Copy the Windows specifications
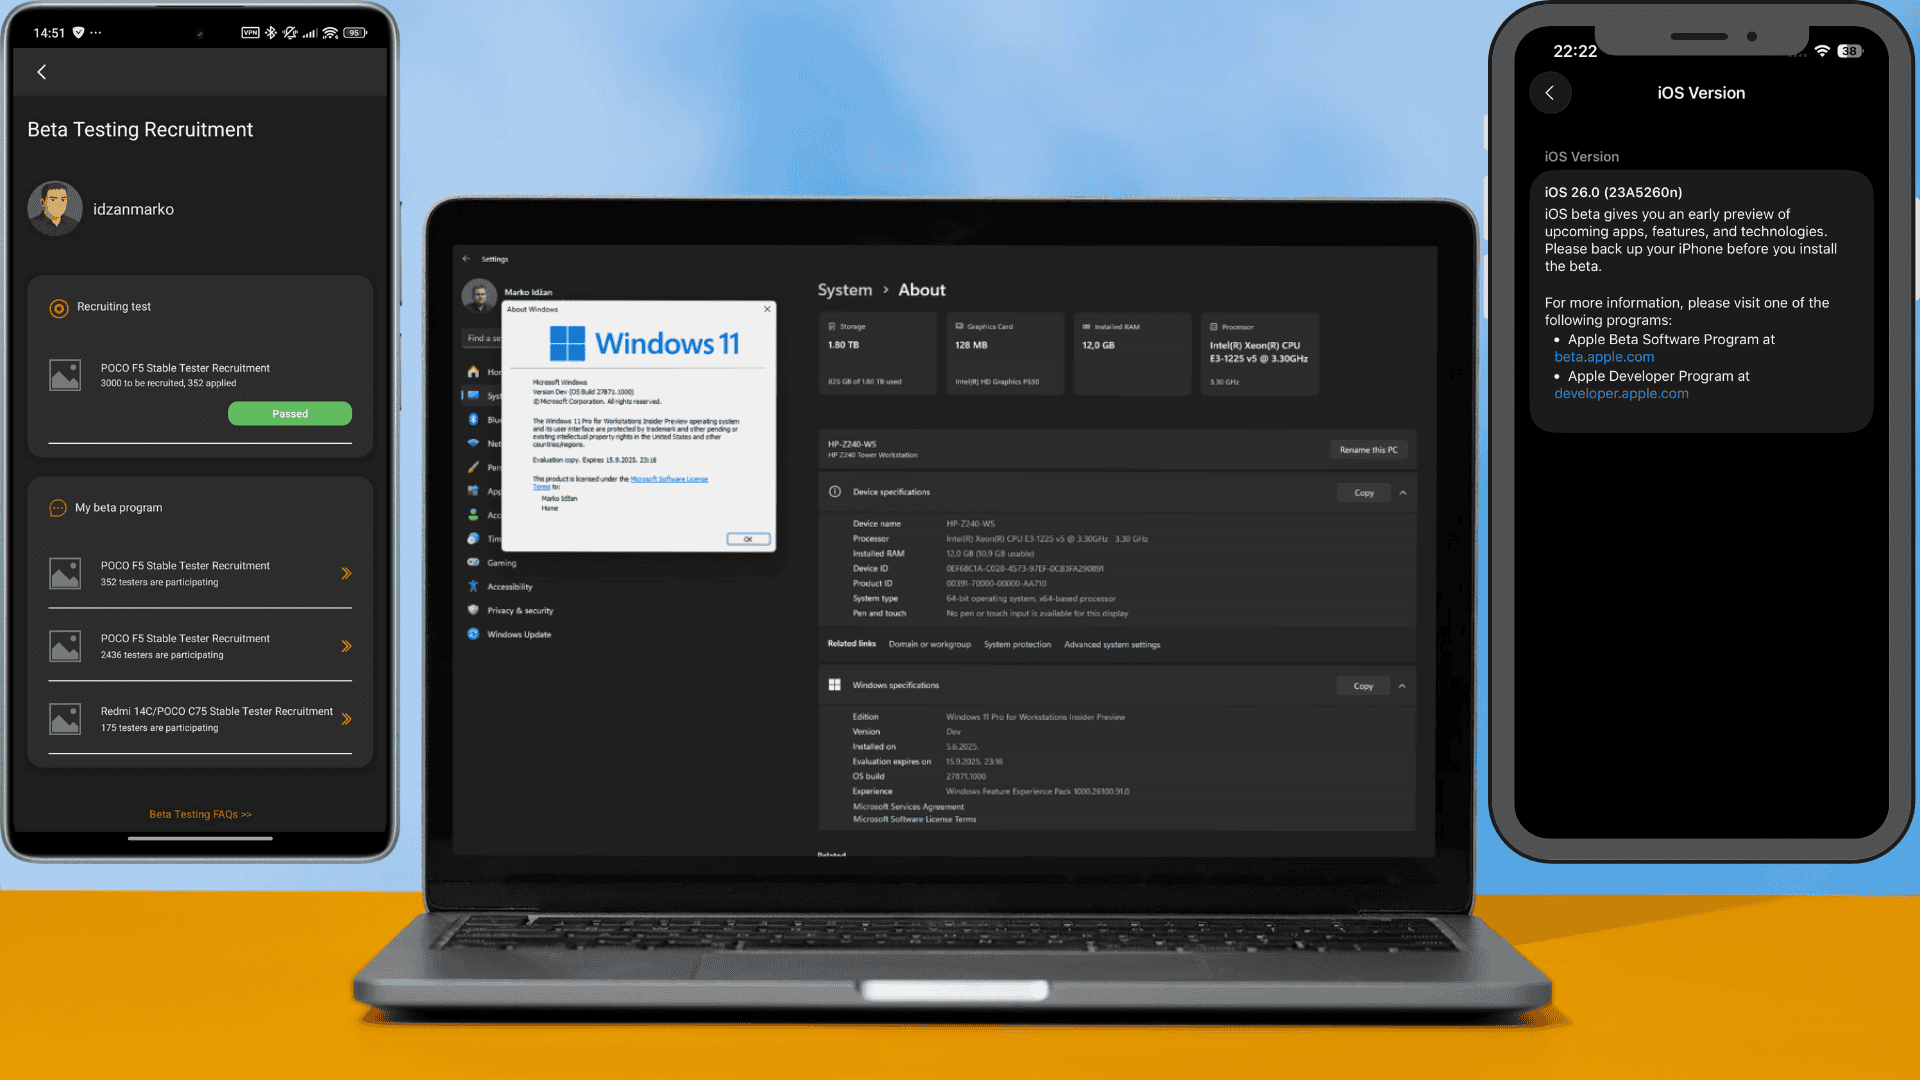Viewport: 1920px width, 1080px height. coord(1363,686)
